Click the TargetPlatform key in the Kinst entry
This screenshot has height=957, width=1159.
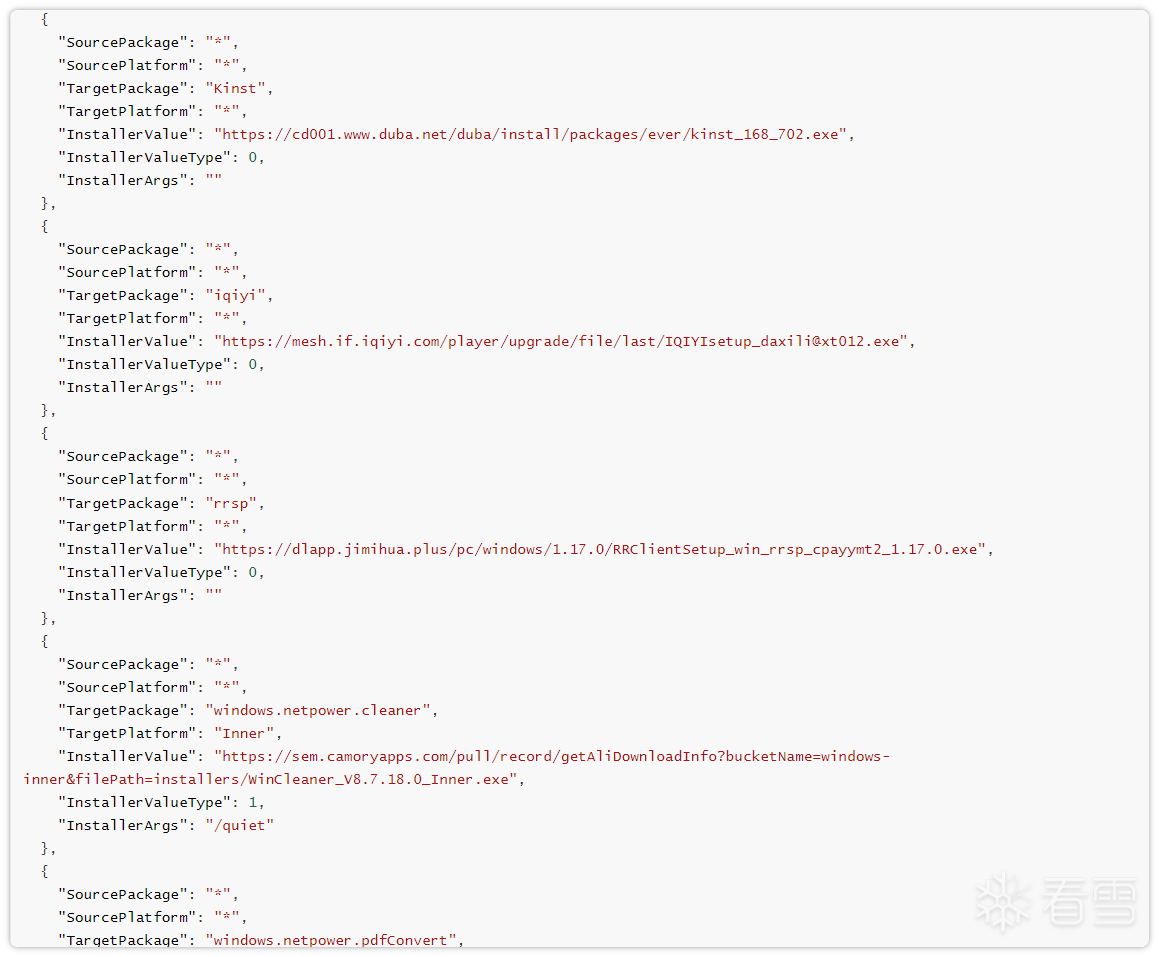(x=127, y=111)
